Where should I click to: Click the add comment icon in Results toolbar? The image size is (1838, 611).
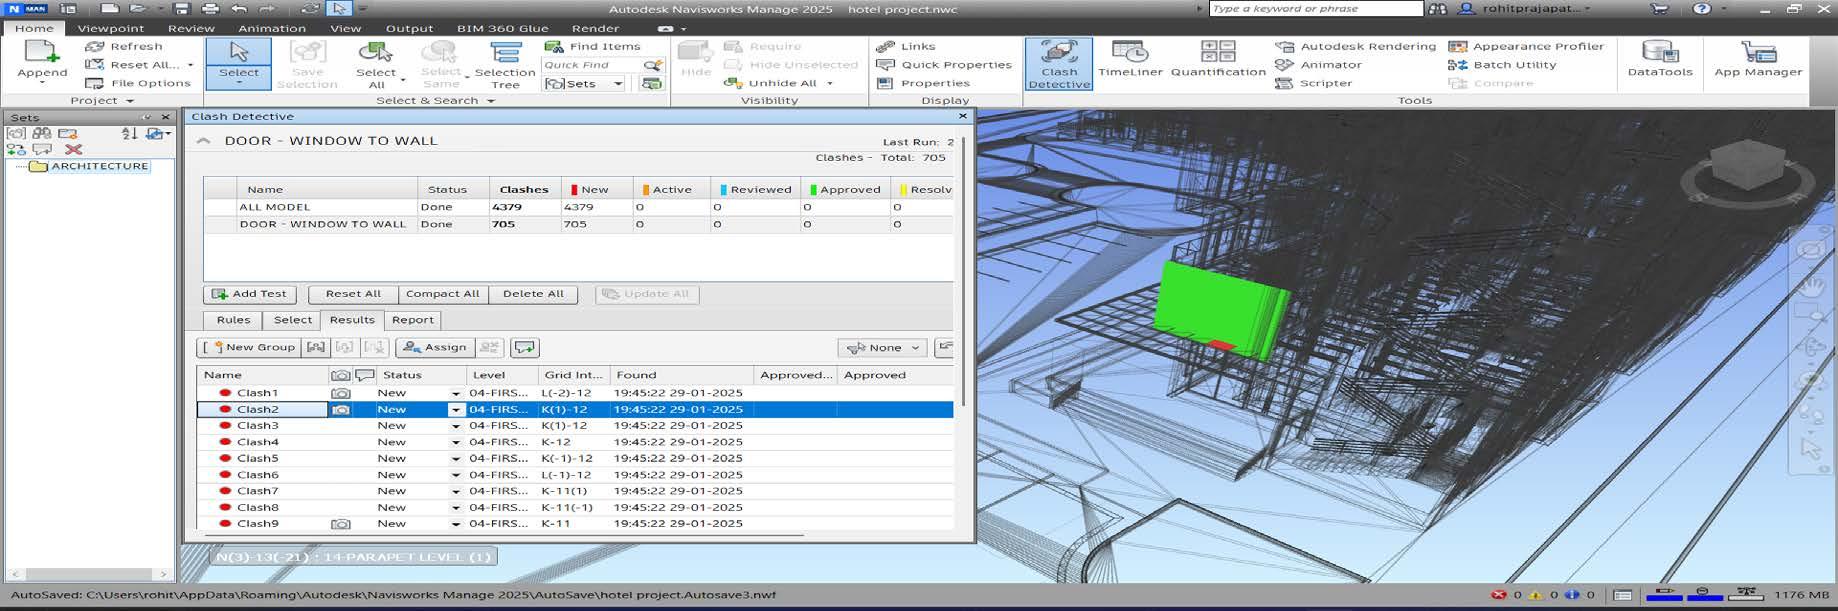tap(525, 347)
